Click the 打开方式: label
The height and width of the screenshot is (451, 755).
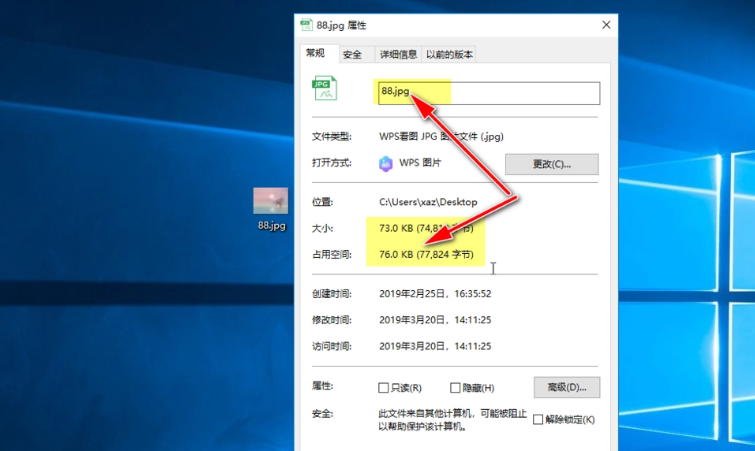(332, 163)
